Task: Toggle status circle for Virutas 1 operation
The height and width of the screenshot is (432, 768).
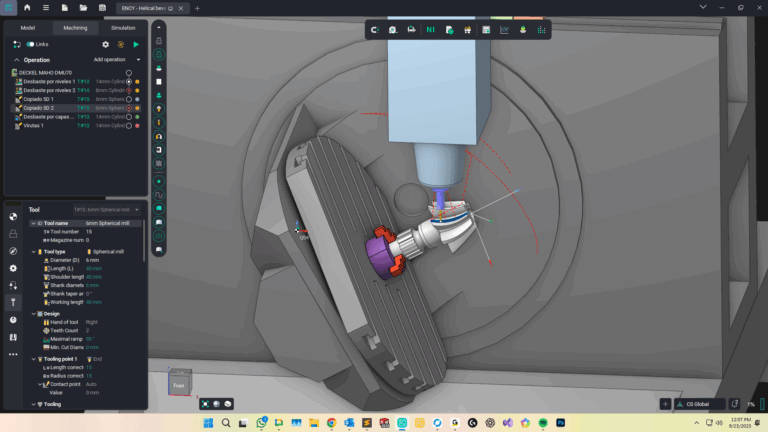Action: point(129,126)
